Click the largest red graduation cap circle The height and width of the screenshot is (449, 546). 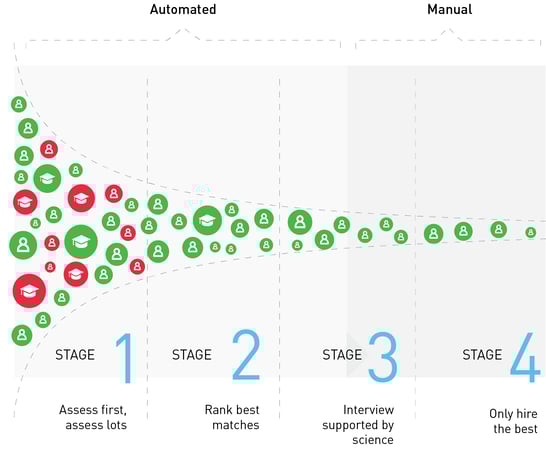(x=29, y=291)
